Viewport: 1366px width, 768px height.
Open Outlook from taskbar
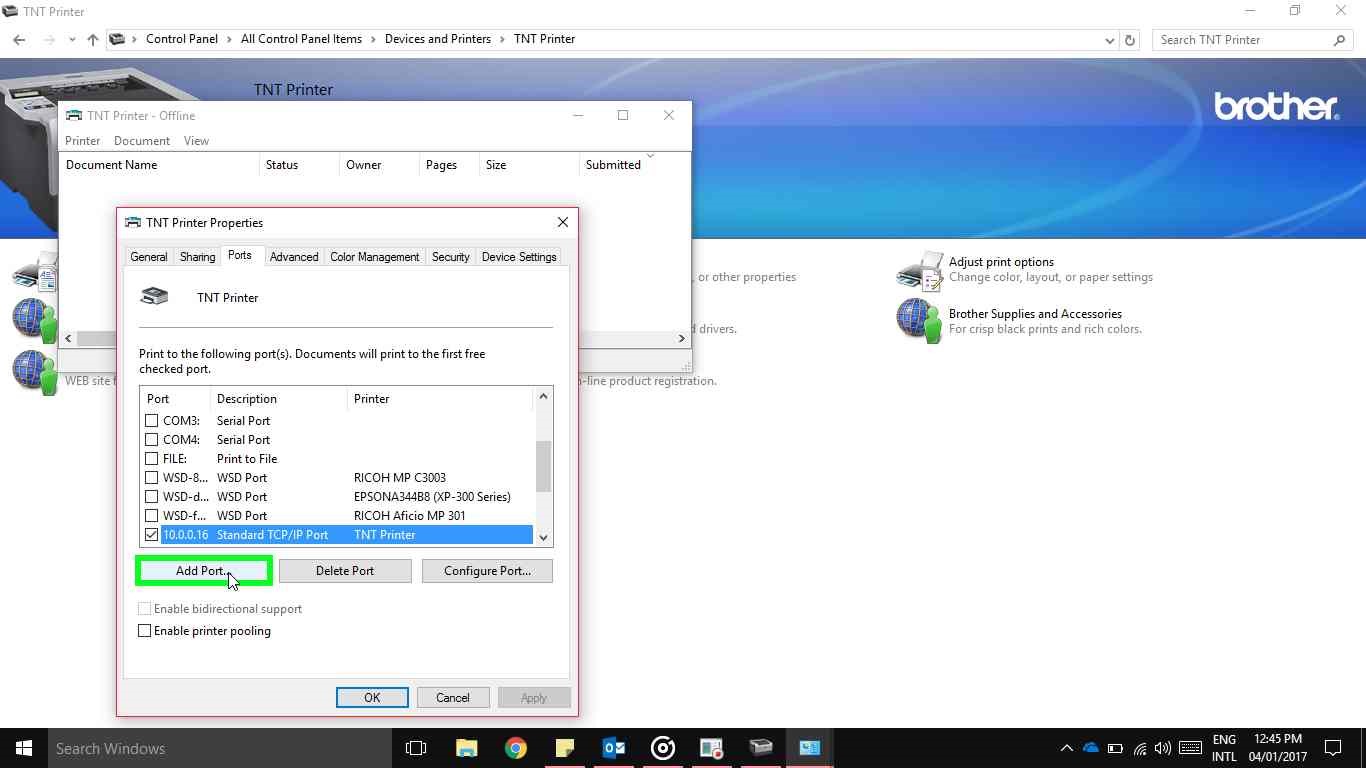coord(613,748)
